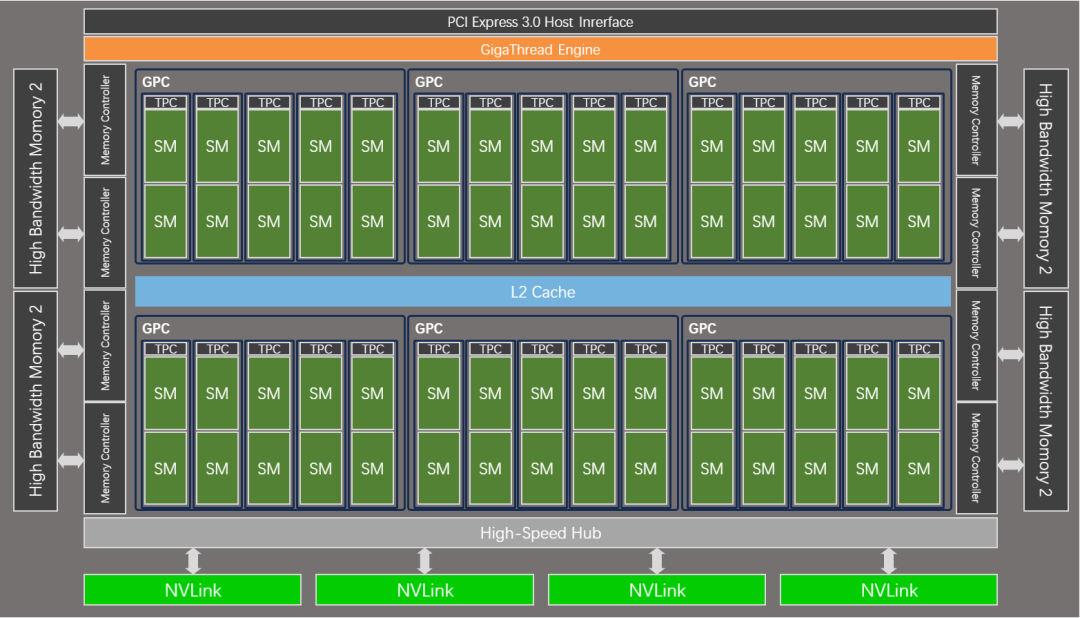Click the rightmost green NVLink block
This screenshot has width=1080, height=618.
889,590
